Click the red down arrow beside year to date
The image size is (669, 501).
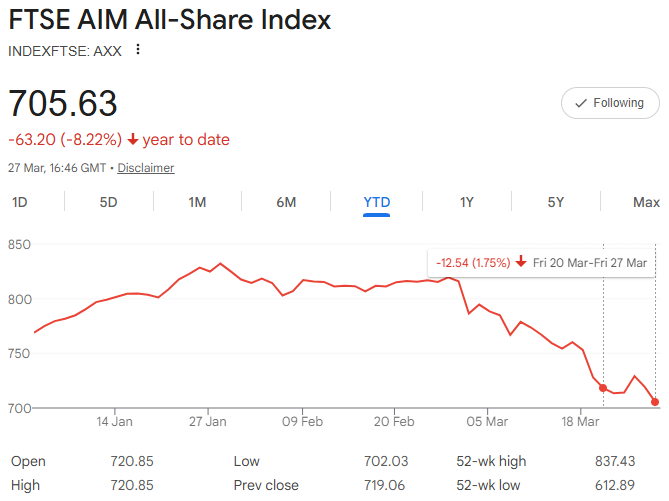[132, 140]
